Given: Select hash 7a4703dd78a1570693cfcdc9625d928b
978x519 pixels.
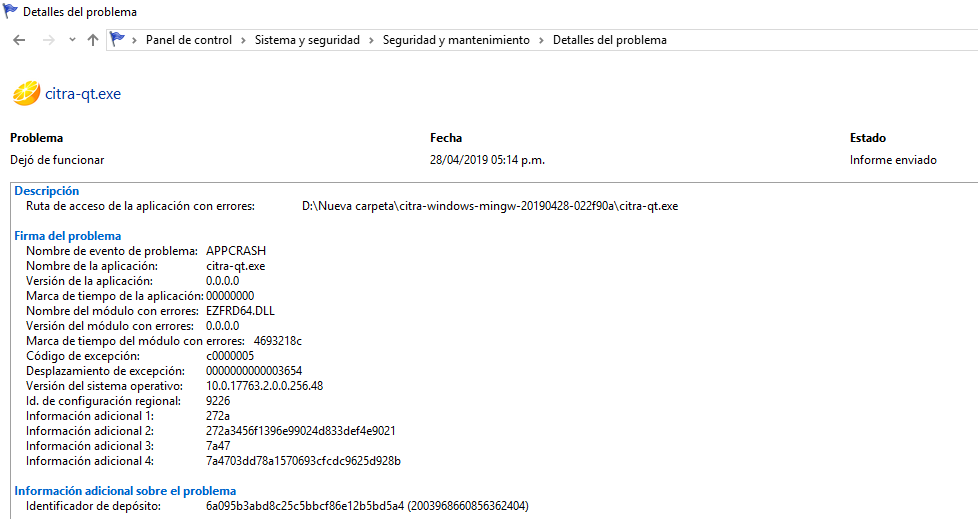Looking at the screenshot, I should 303,460.
